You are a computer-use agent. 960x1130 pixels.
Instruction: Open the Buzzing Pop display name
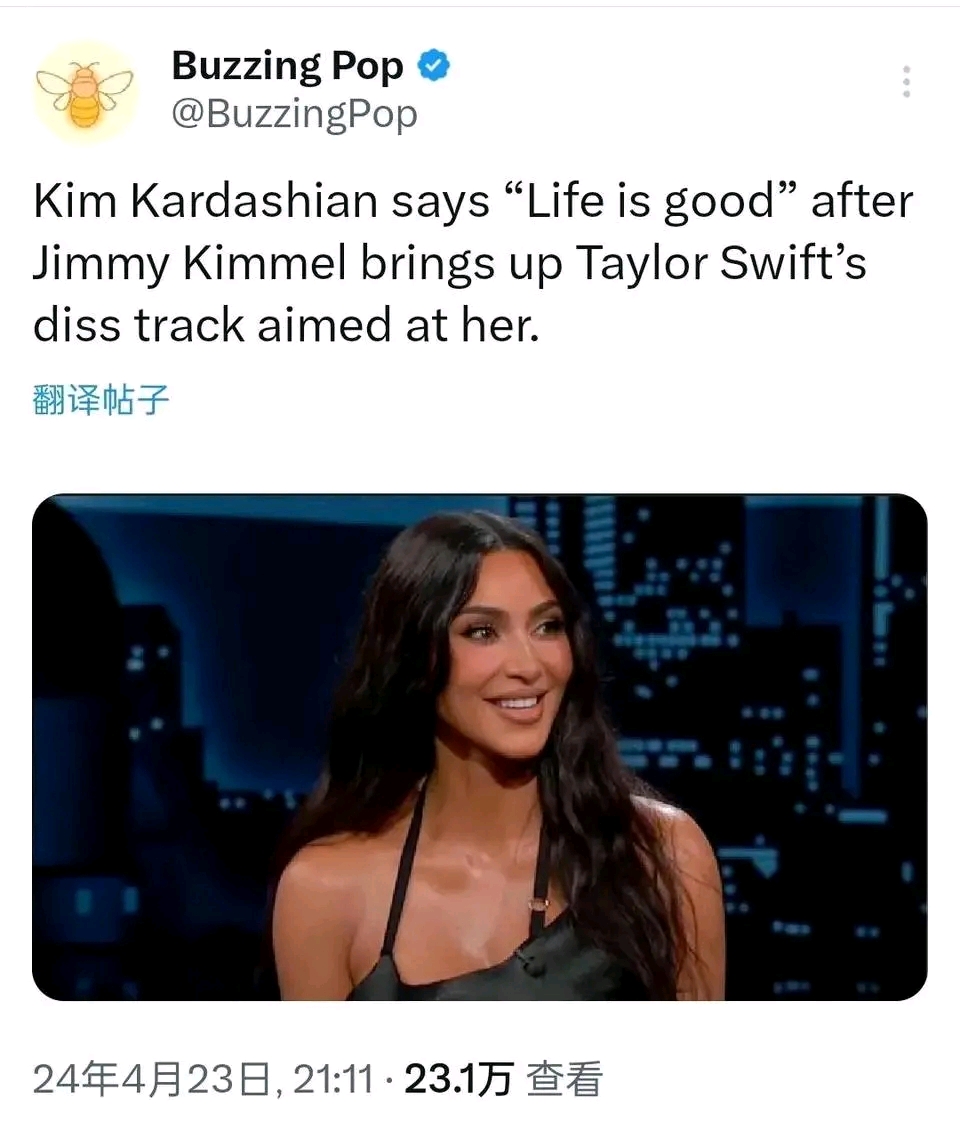pyautogui.click(x=287, y=66)
